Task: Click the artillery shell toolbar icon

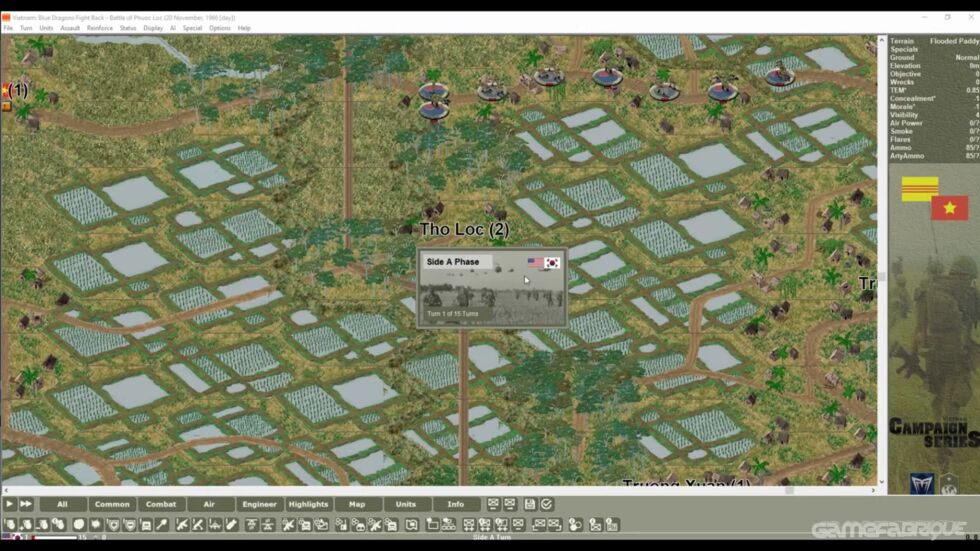Action: [231, 525]
